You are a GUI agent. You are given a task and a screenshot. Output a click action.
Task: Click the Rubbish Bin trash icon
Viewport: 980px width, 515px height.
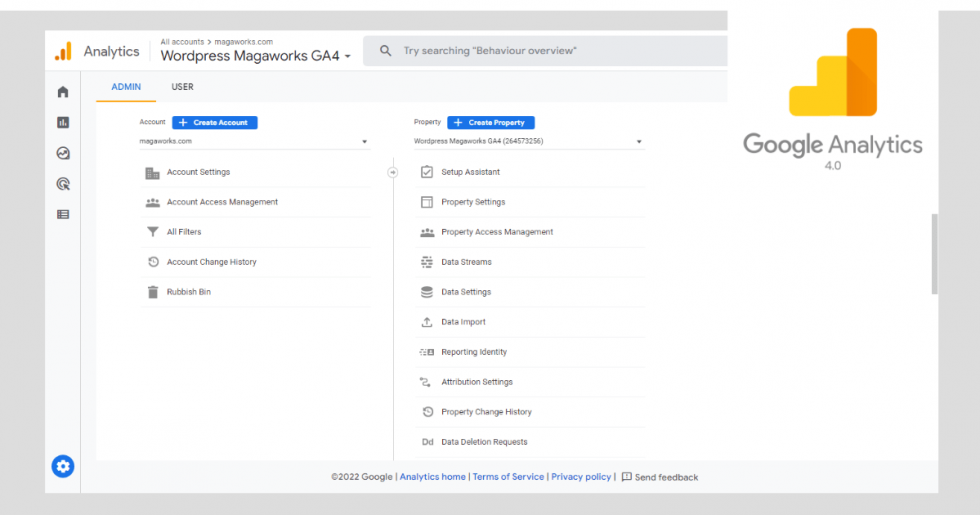(x=152, y=292)
